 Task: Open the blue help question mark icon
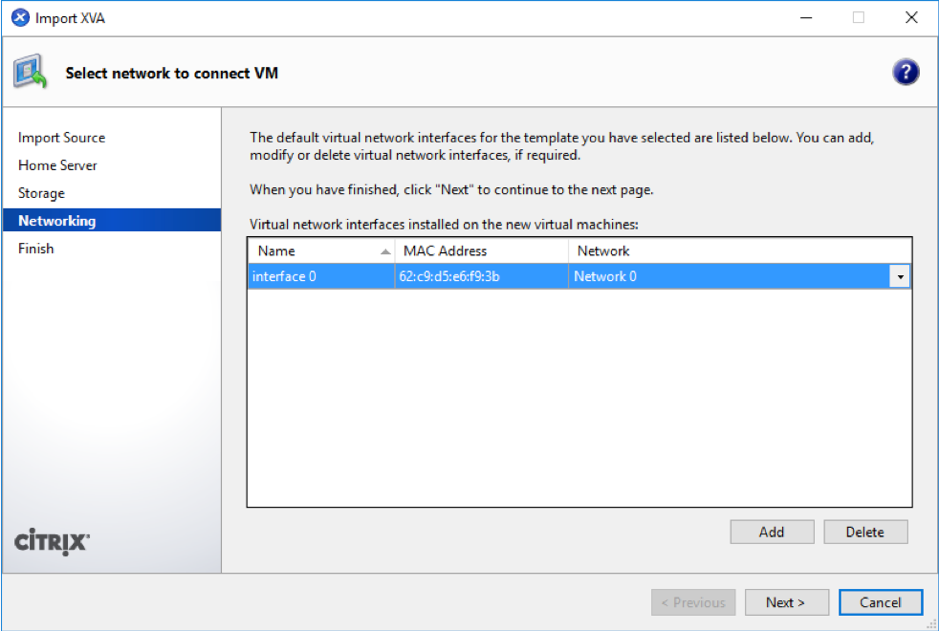tap(905, 72)
